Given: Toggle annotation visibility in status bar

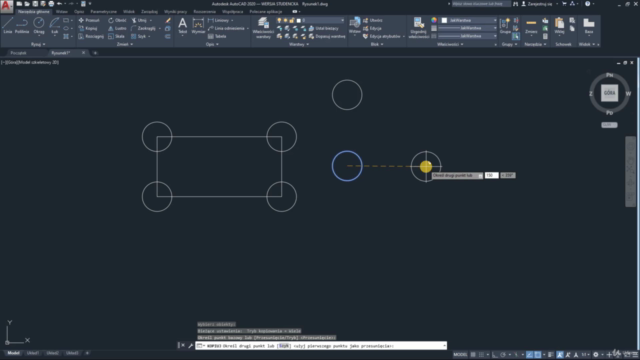Looking at the screenshot, I should tap(560, 354).
